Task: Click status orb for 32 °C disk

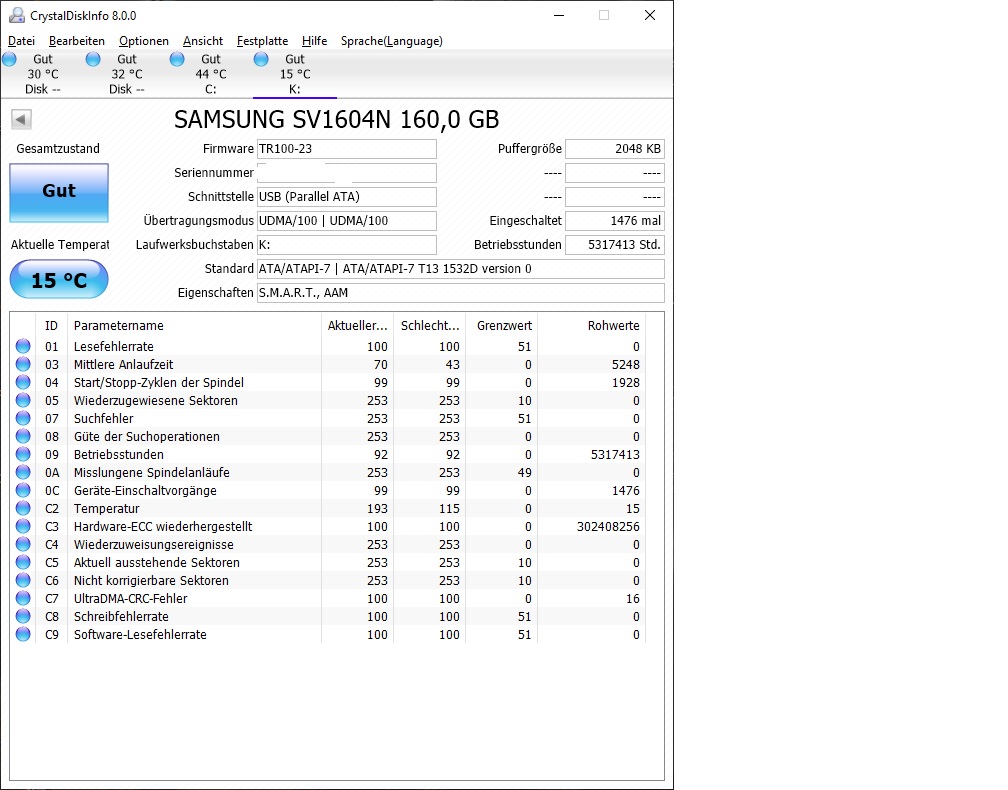Action: pyautogui.click(x=93, y=59)
